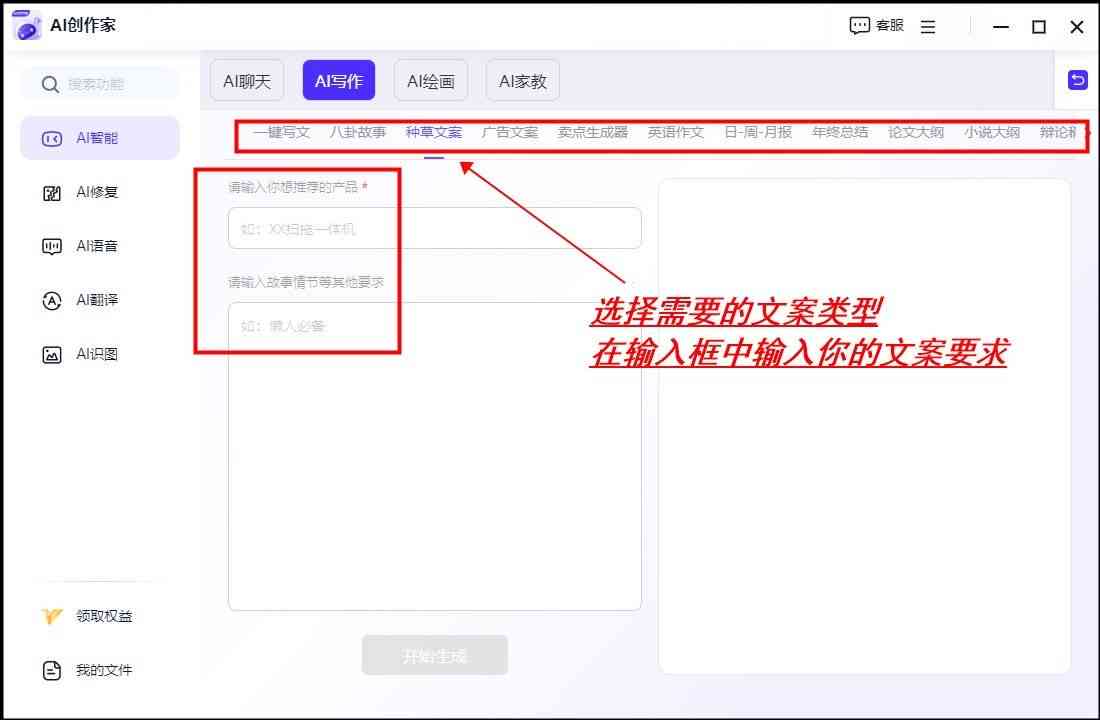Open the hamburger menu in title bar
This screenshot has width=1100, height=720.
(927, 27)
